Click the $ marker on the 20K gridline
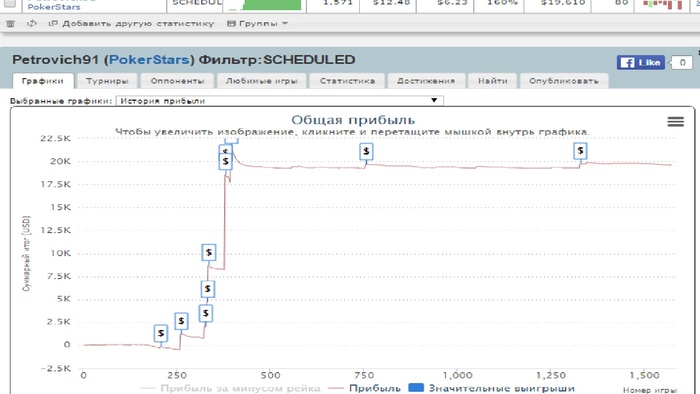The width and height of the screenshot is (700, 394). [x=225, y=162]
